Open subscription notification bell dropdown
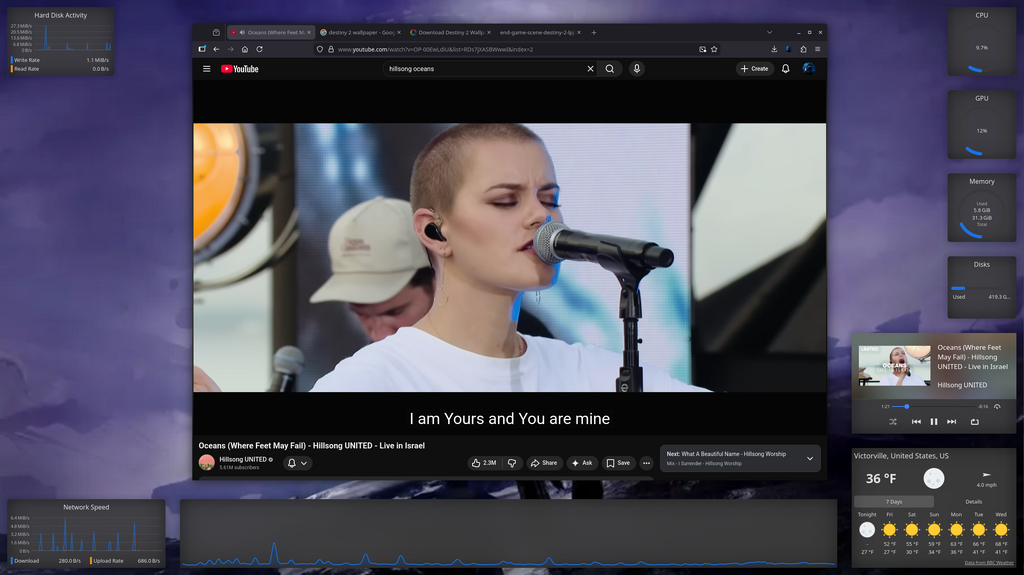 (x=297, y=463)
